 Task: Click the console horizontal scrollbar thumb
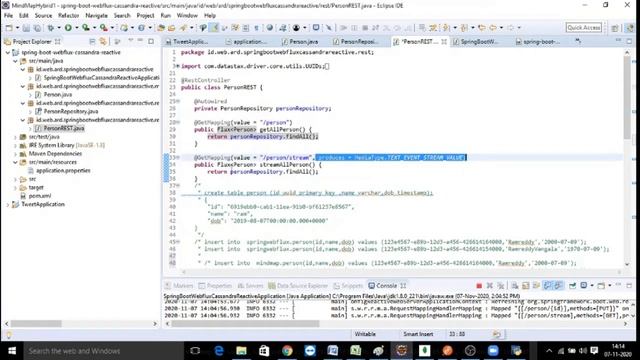[x=245, y=324]
